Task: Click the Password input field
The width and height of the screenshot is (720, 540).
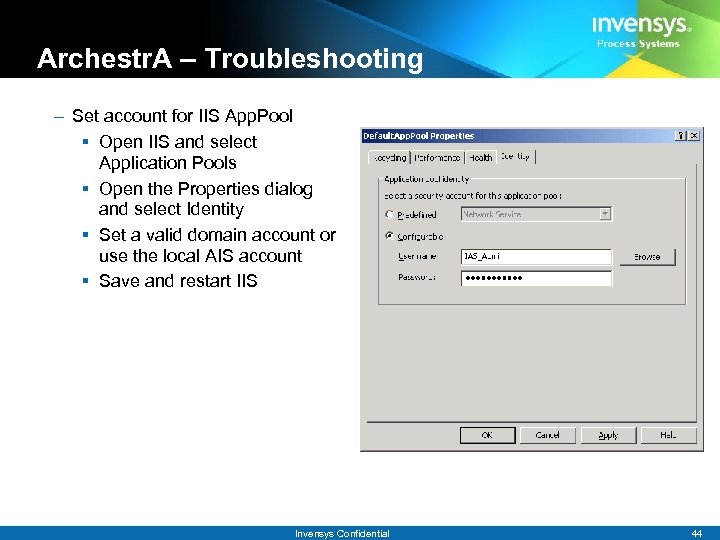Action: (x=536, y=278)
